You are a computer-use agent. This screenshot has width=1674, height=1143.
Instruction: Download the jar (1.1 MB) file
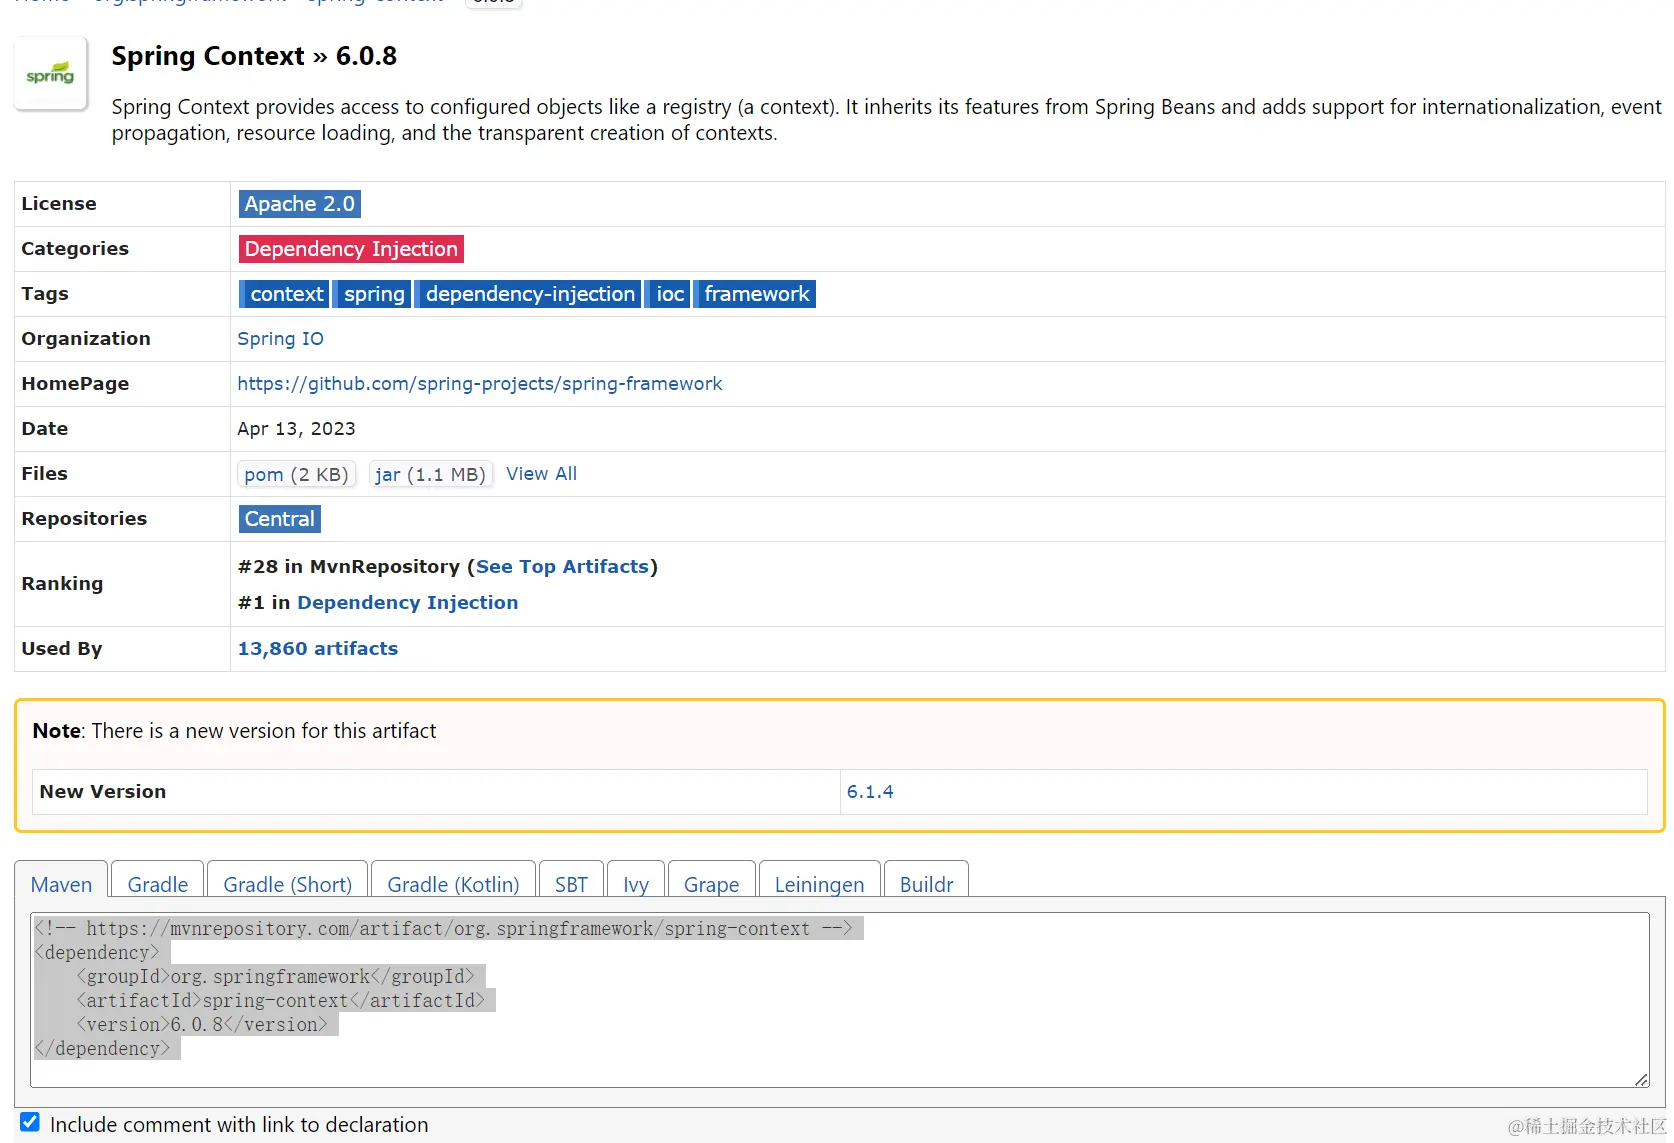click(430, 474)
